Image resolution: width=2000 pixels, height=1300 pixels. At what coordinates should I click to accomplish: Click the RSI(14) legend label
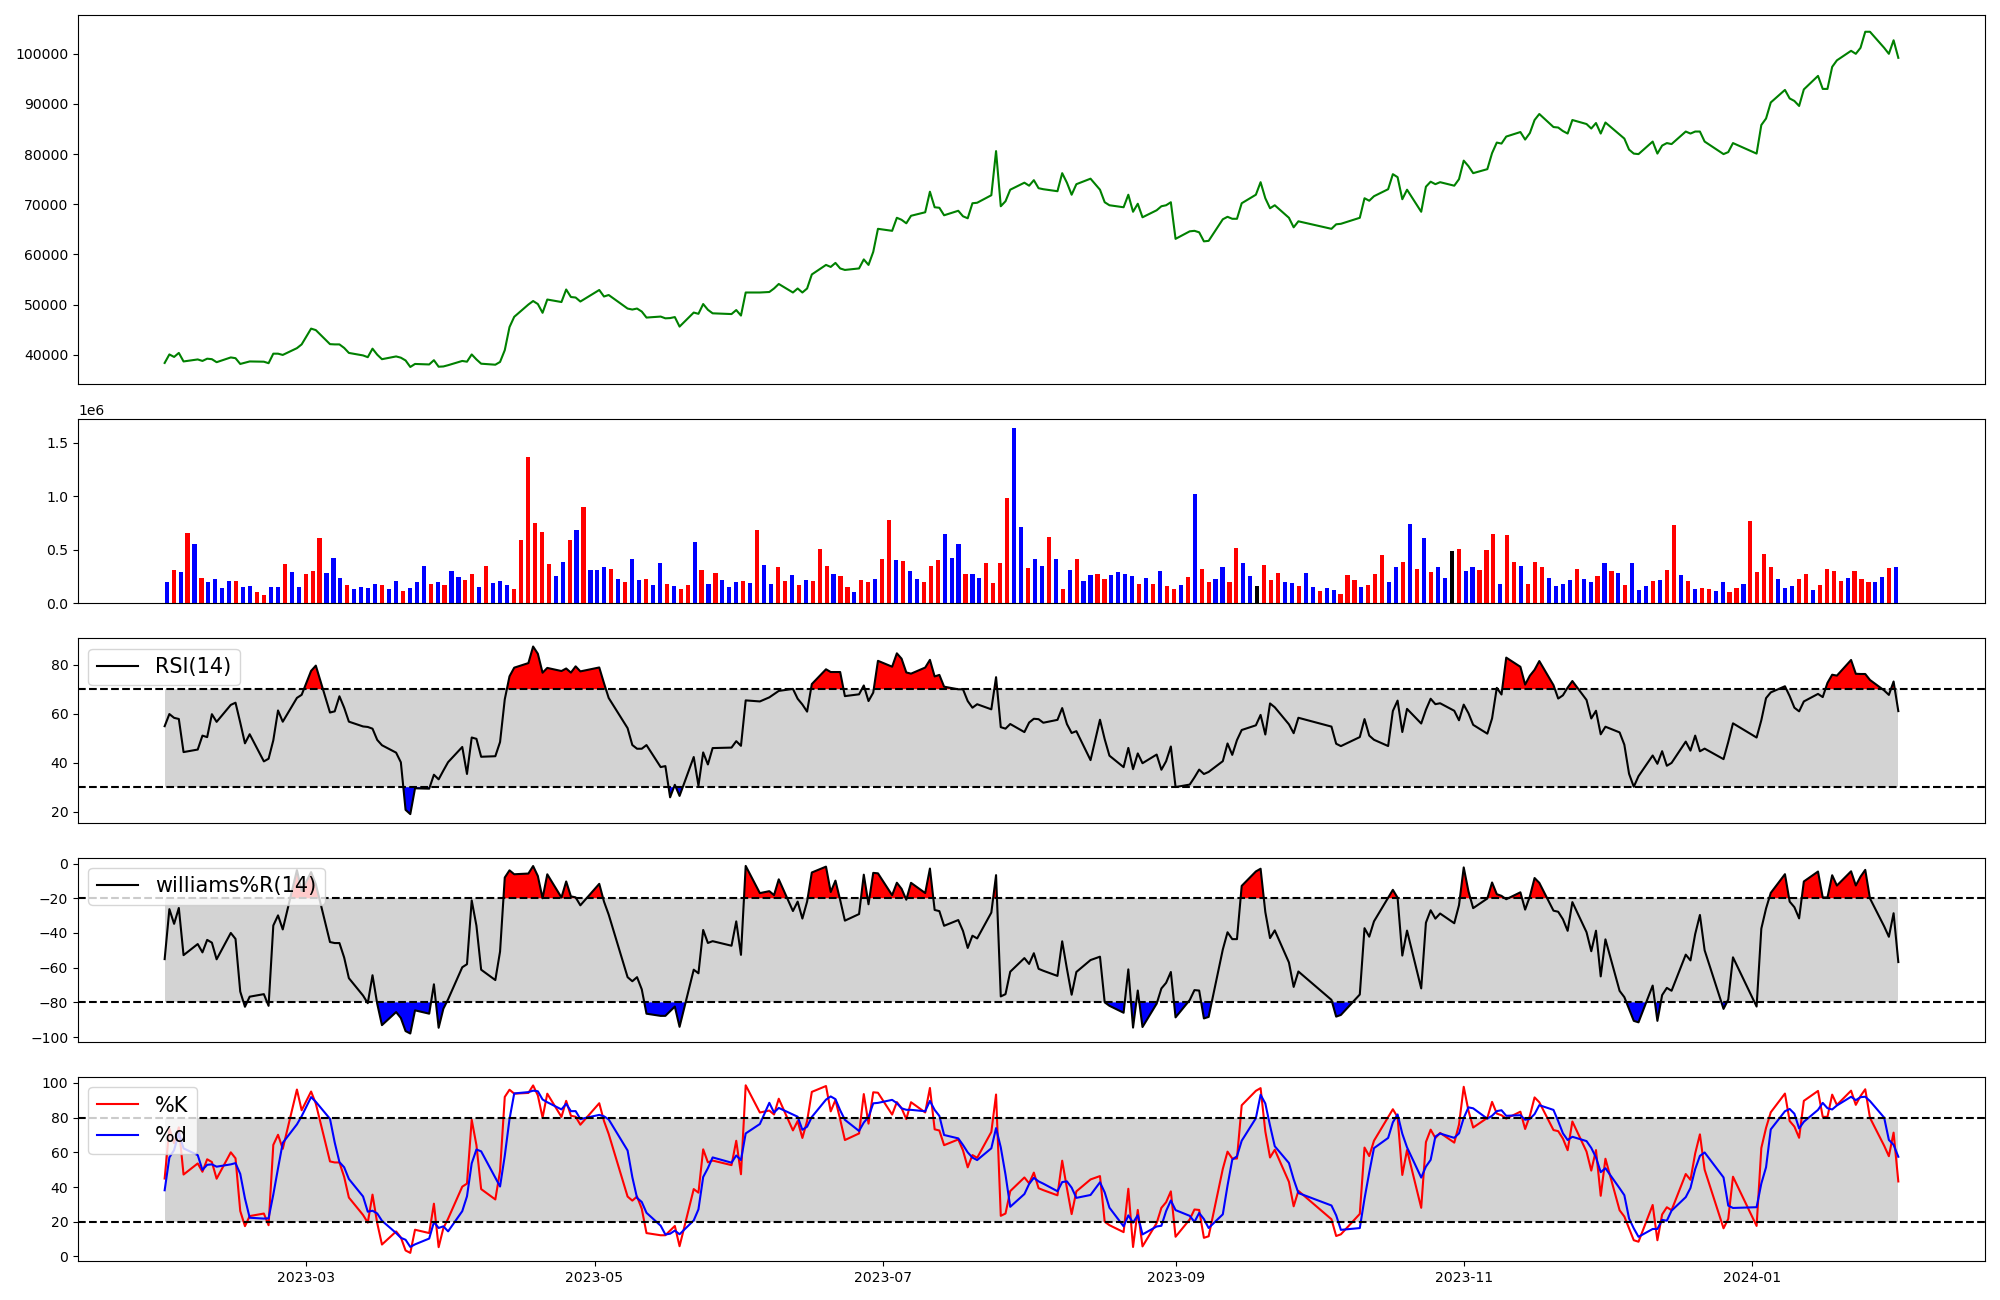(192, 666)
